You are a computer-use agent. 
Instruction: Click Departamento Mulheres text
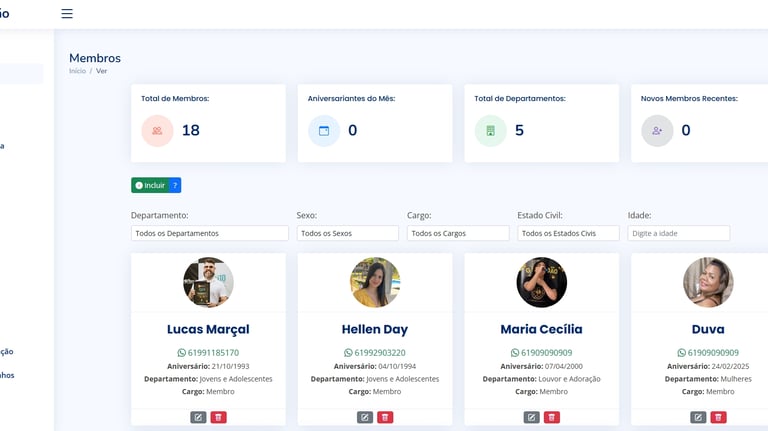click(708, 379)
